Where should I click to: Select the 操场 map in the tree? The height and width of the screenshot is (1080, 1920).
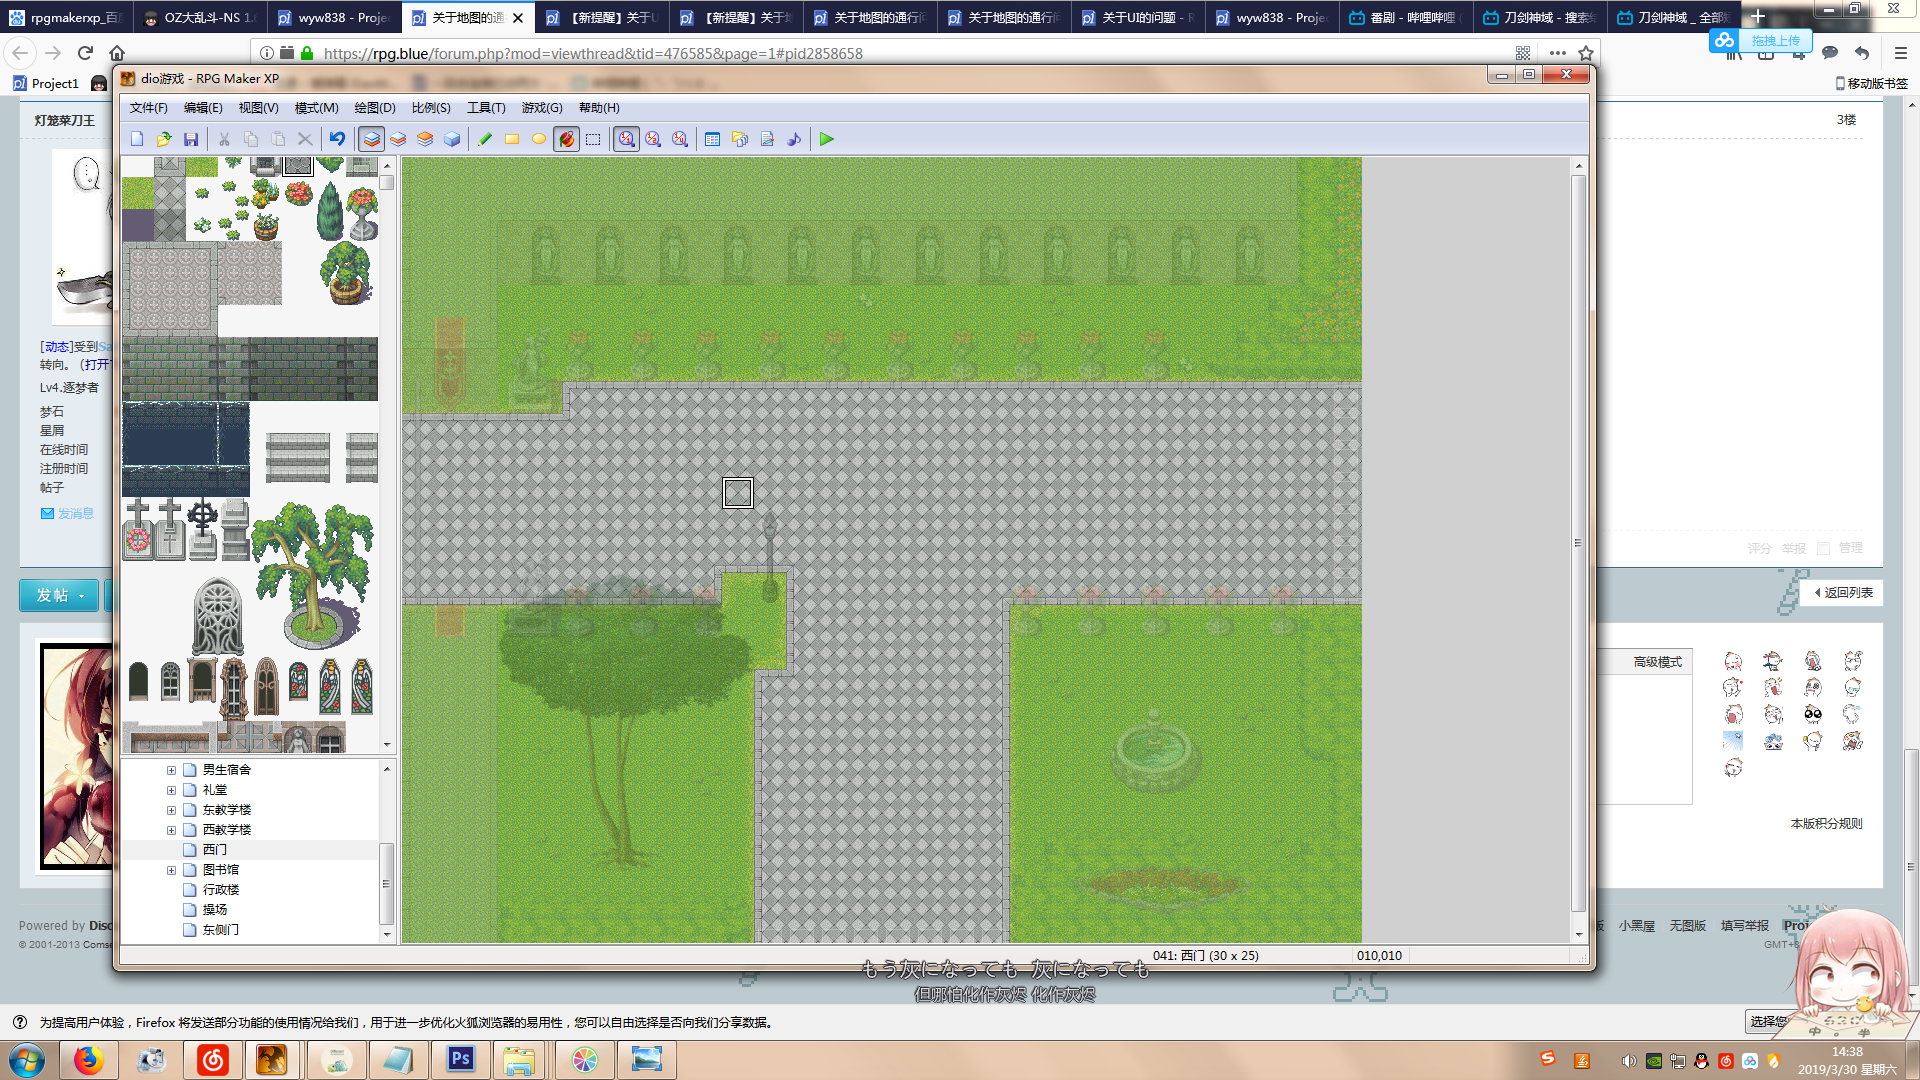tap(215, 910)
